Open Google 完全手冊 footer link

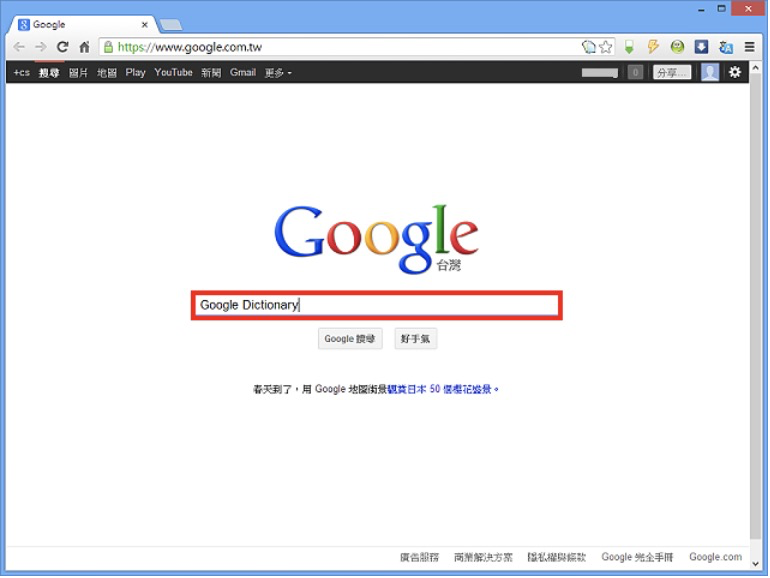(x=637, y=557)
